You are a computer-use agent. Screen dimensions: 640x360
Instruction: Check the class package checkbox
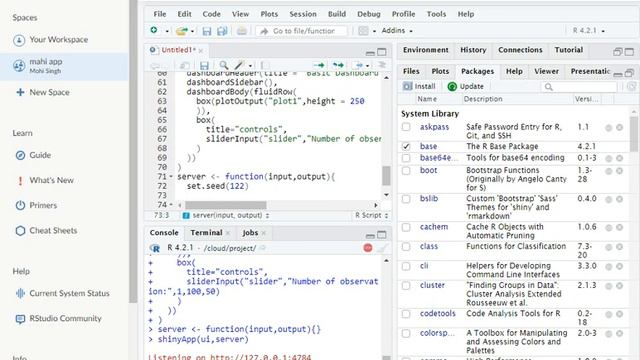point(406,247)
